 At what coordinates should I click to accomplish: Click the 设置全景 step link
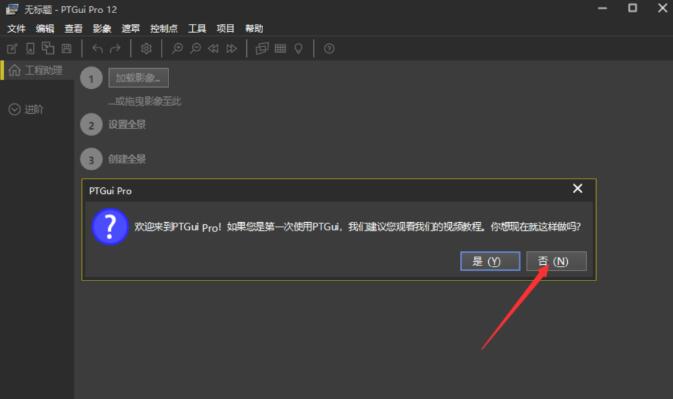(127, 125)
